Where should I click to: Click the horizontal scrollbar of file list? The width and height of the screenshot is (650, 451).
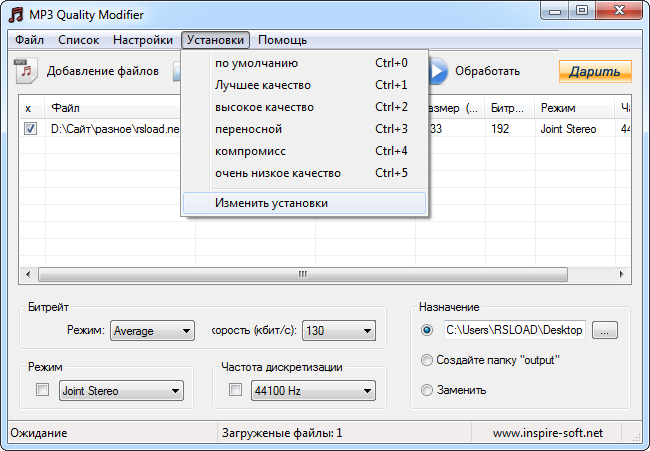click(300, 273)
